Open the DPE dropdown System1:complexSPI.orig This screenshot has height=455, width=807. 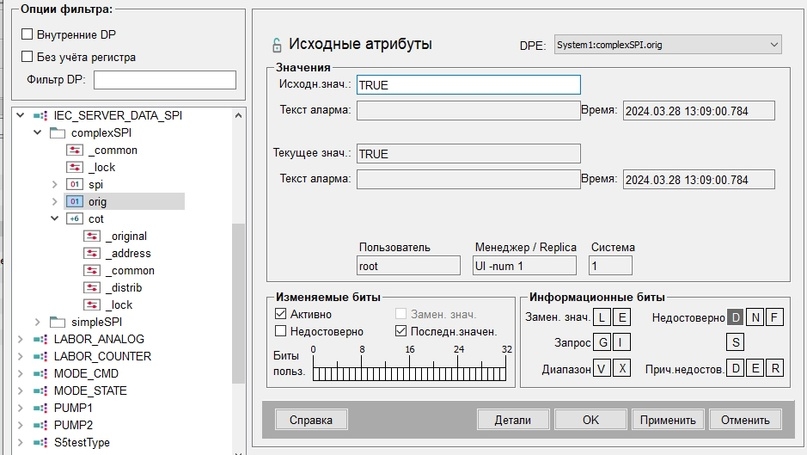tap(668, 45)
